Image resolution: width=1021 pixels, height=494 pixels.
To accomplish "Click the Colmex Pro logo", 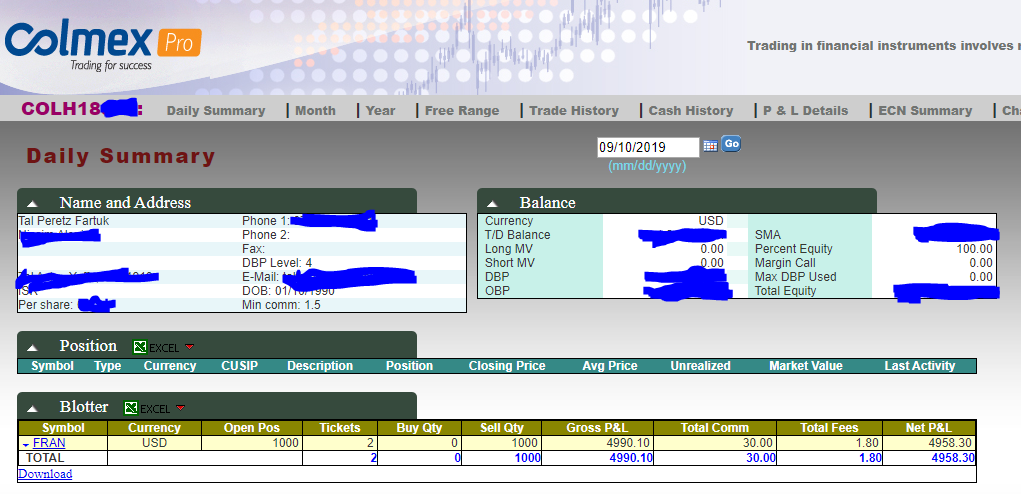I will coord(103,46).
